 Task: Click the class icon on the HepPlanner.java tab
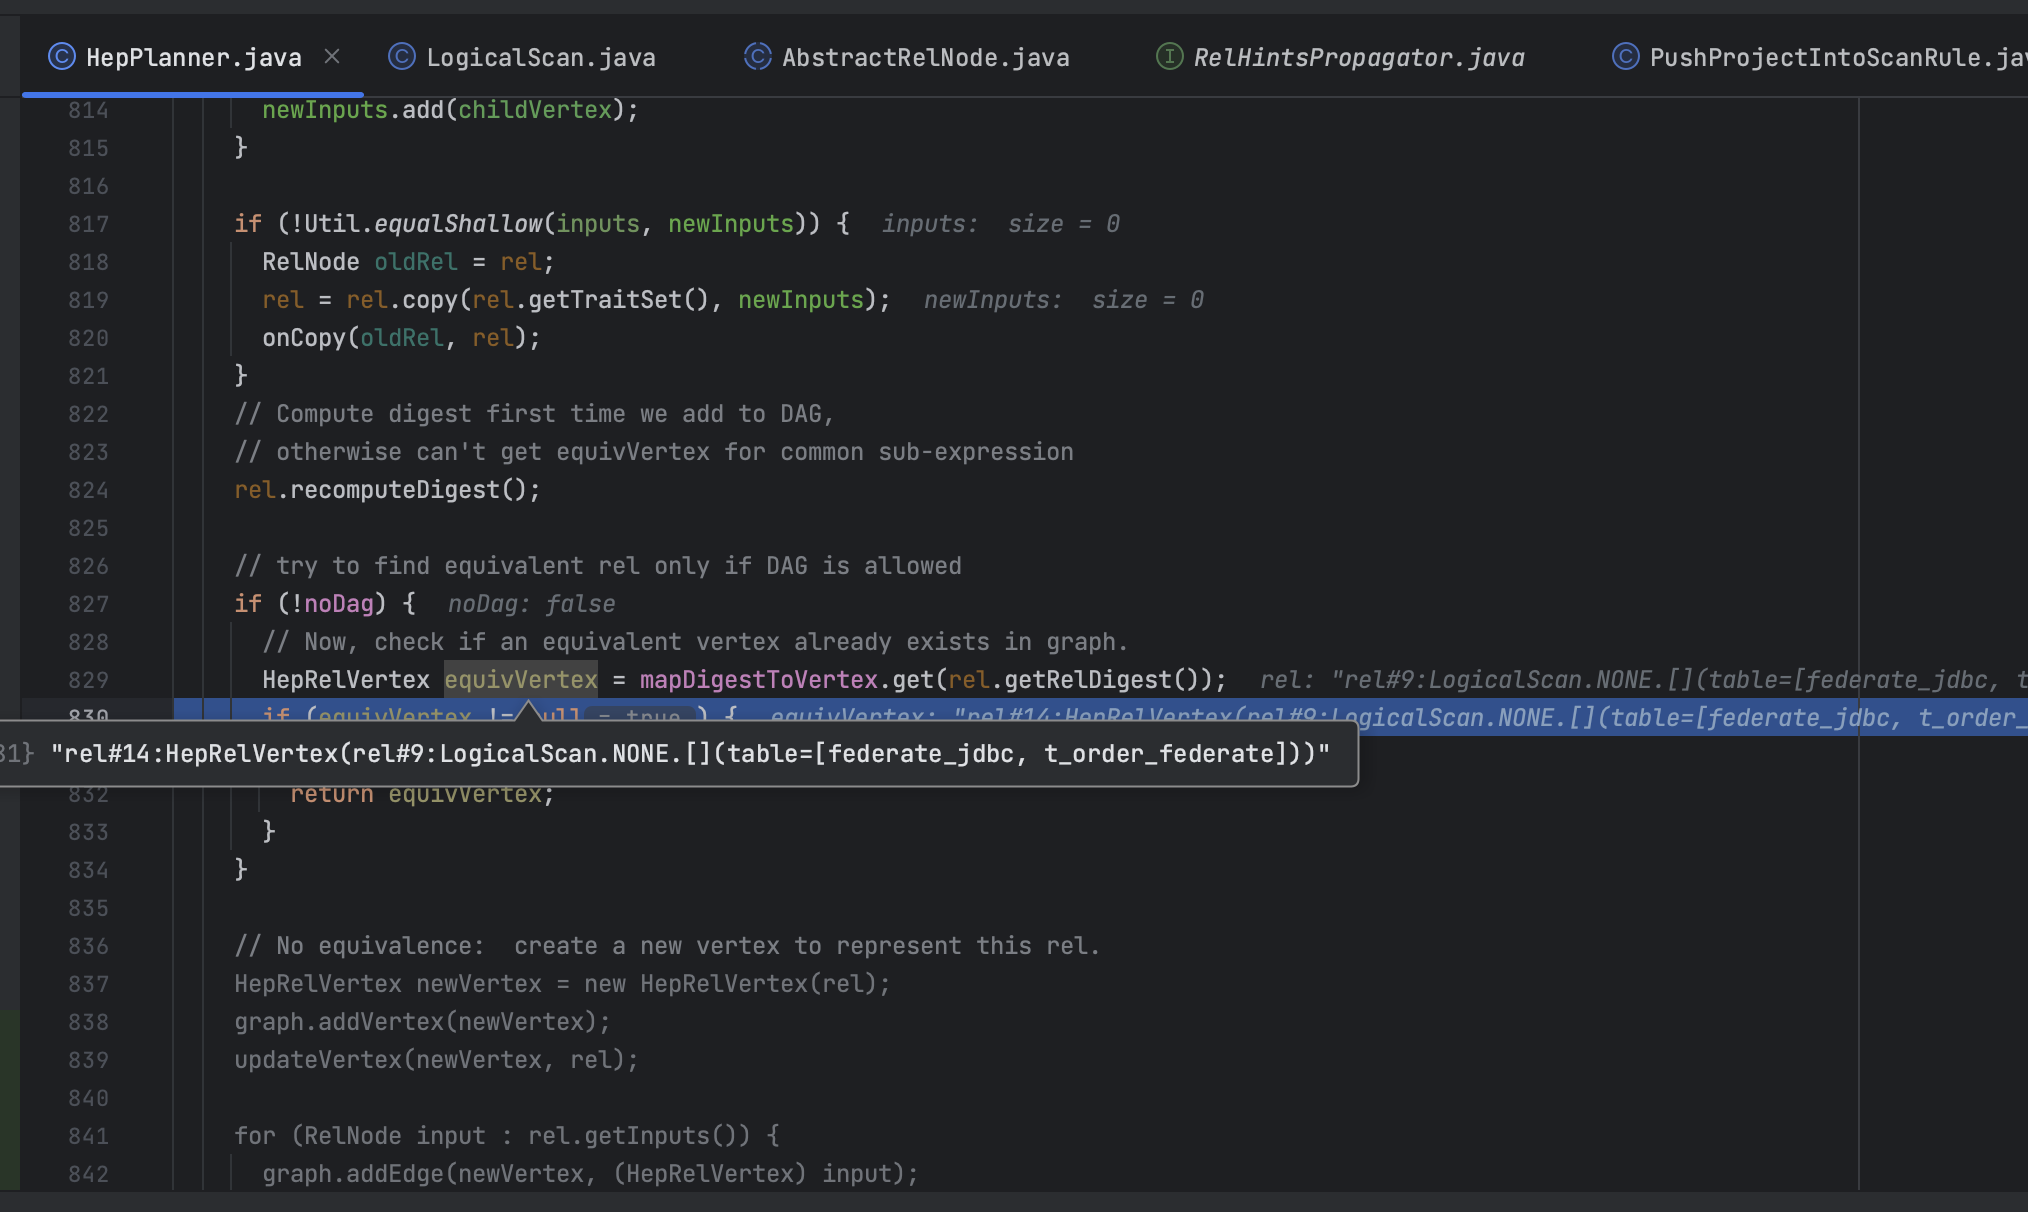pos(61,57)
